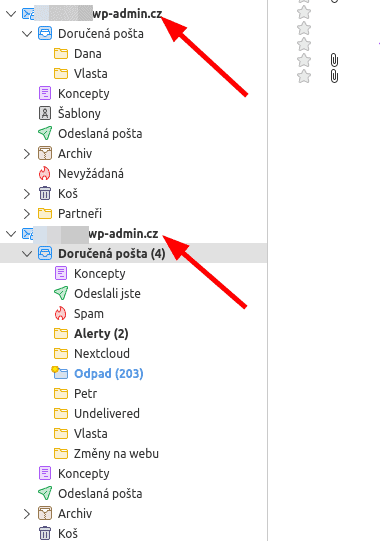Open Koncepty listed below Změny na webu
Screen dimensions: 380x541
point(84,474)
